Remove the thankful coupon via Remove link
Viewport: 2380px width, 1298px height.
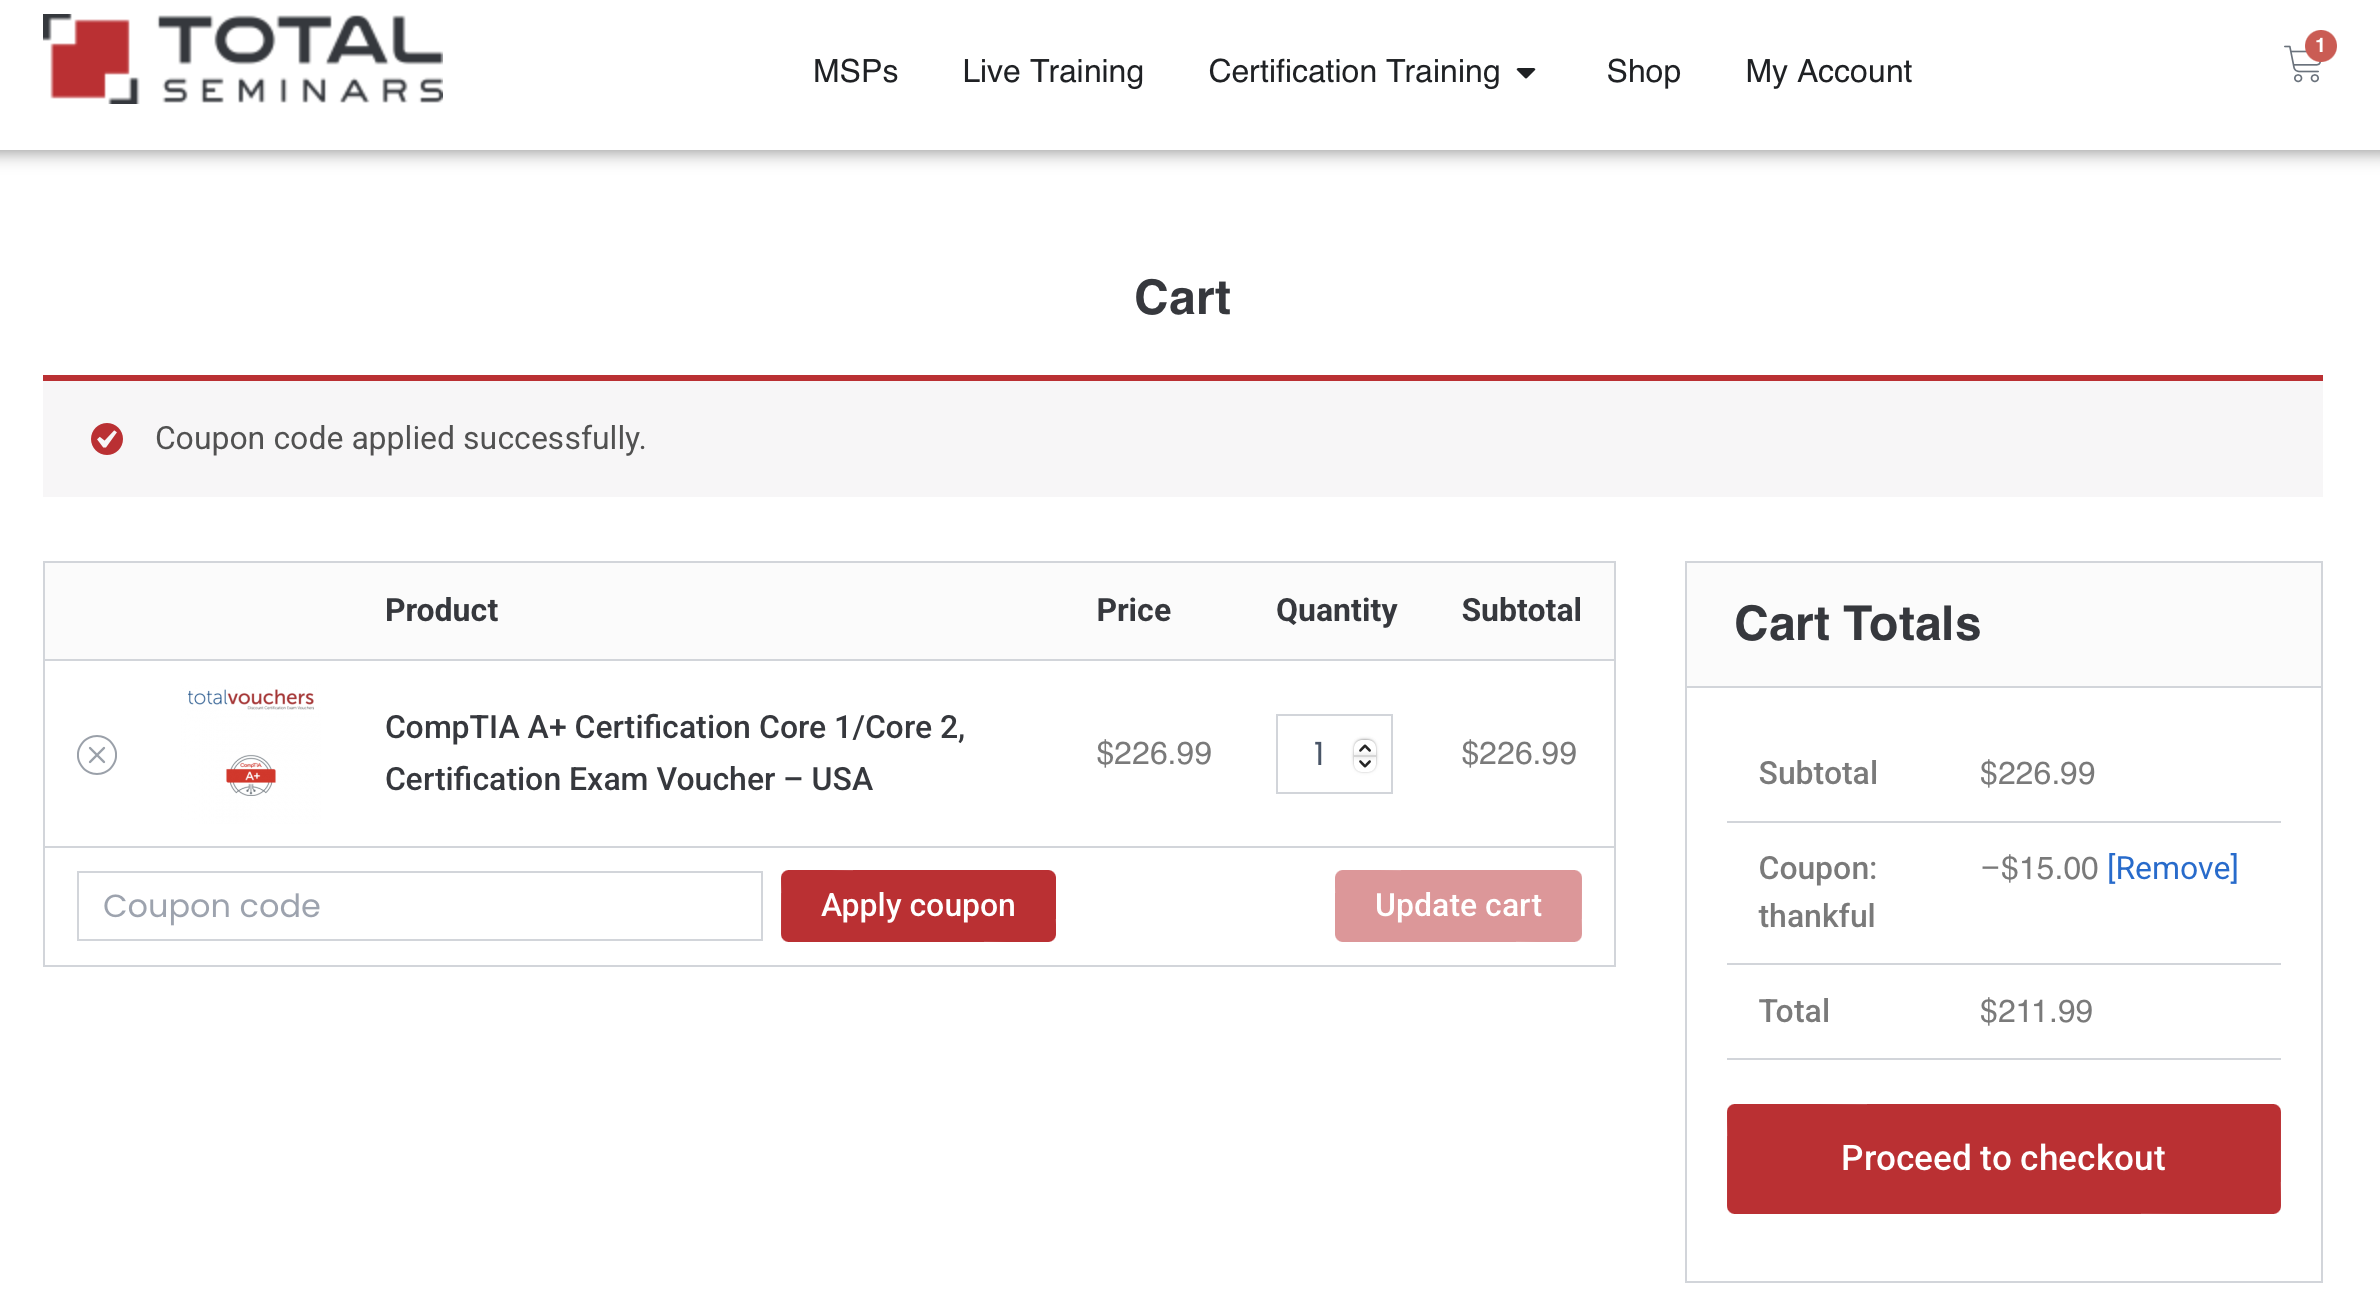pos(2172,868)
